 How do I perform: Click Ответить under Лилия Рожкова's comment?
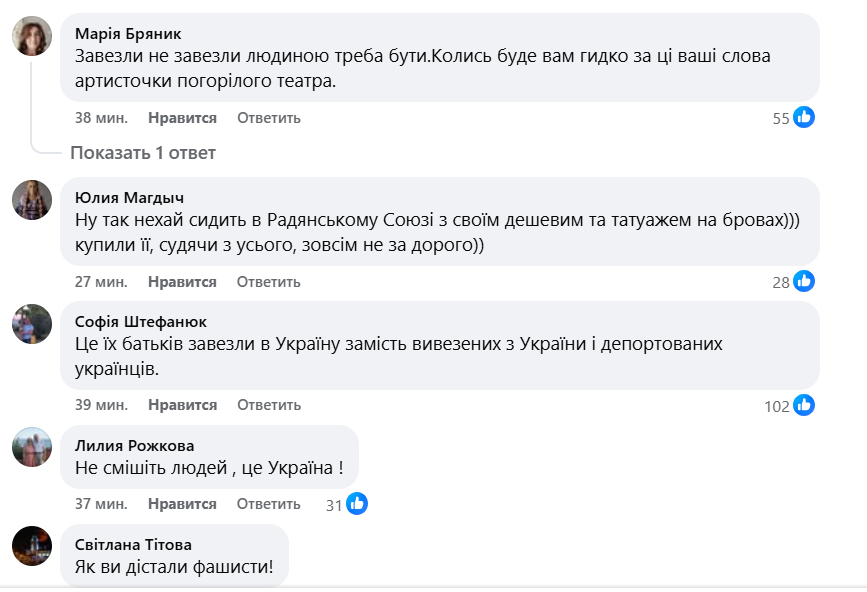(269, 503)
